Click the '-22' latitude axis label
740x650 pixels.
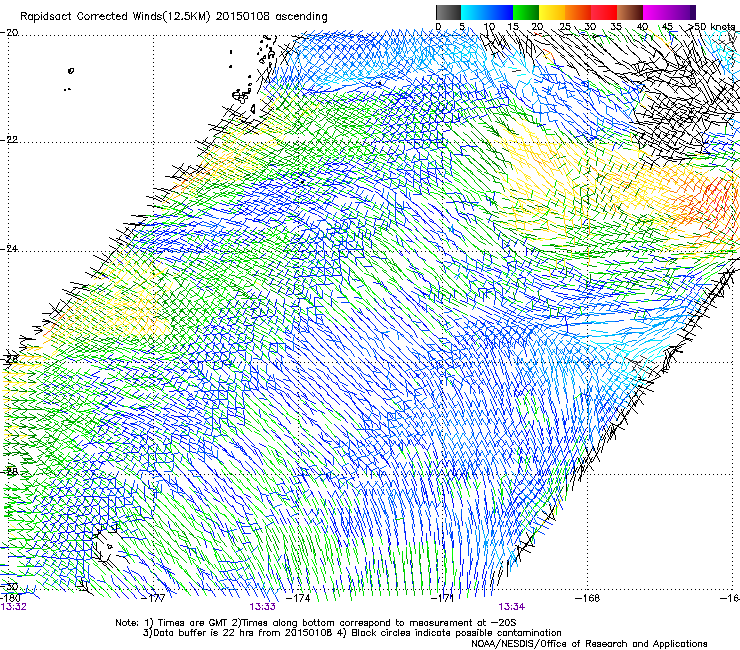tap(9, 140)
